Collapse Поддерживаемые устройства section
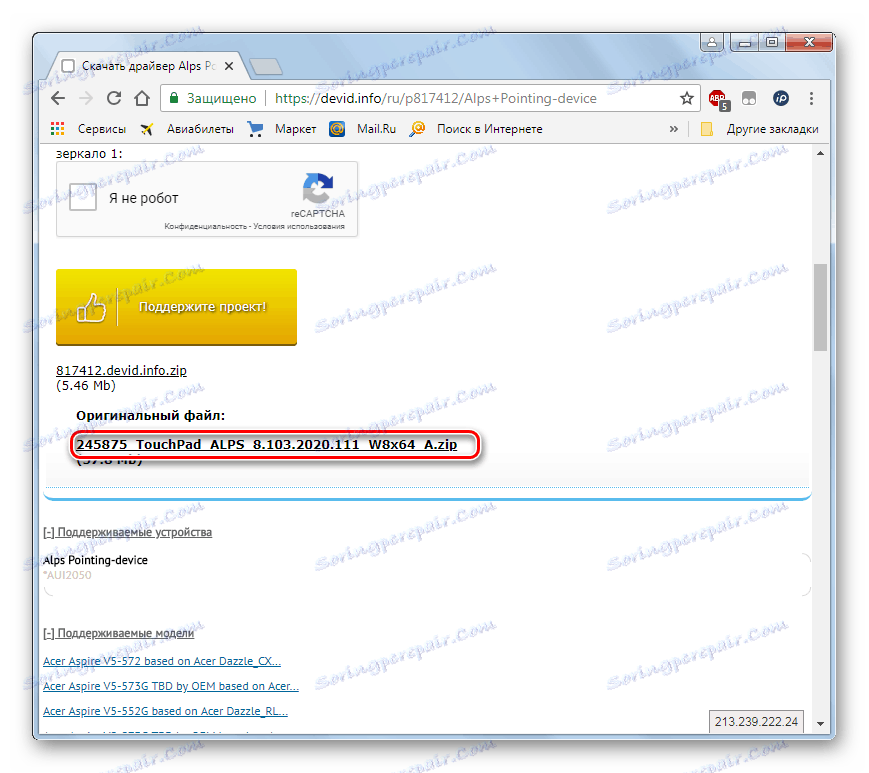The width and height of the screenshot is (869, 773). click(x=127, y=532)
